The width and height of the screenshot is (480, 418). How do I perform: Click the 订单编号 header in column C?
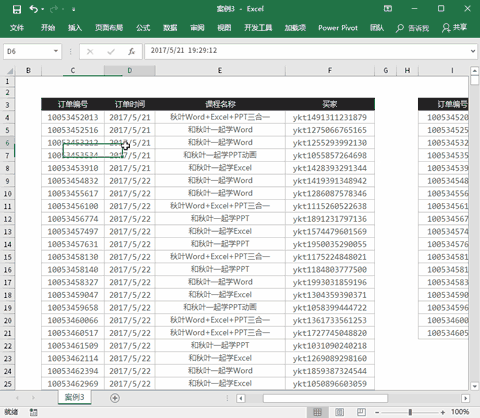73,104
